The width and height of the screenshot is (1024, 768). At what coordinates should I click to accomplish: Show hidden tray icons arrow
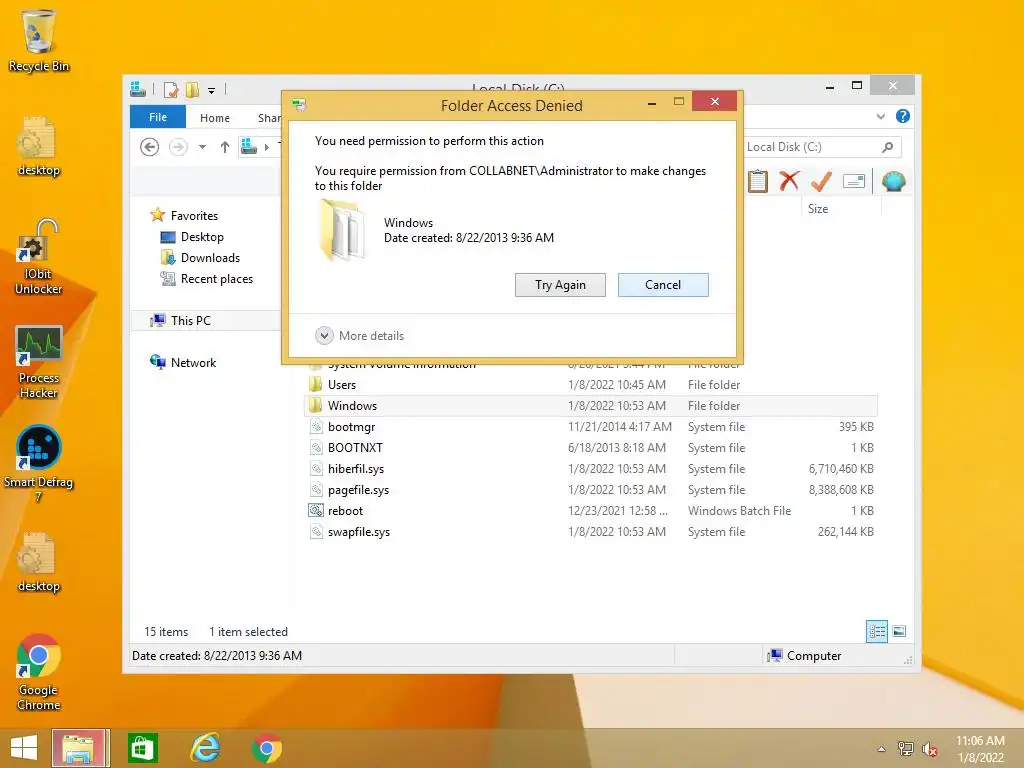click(881, 749)
